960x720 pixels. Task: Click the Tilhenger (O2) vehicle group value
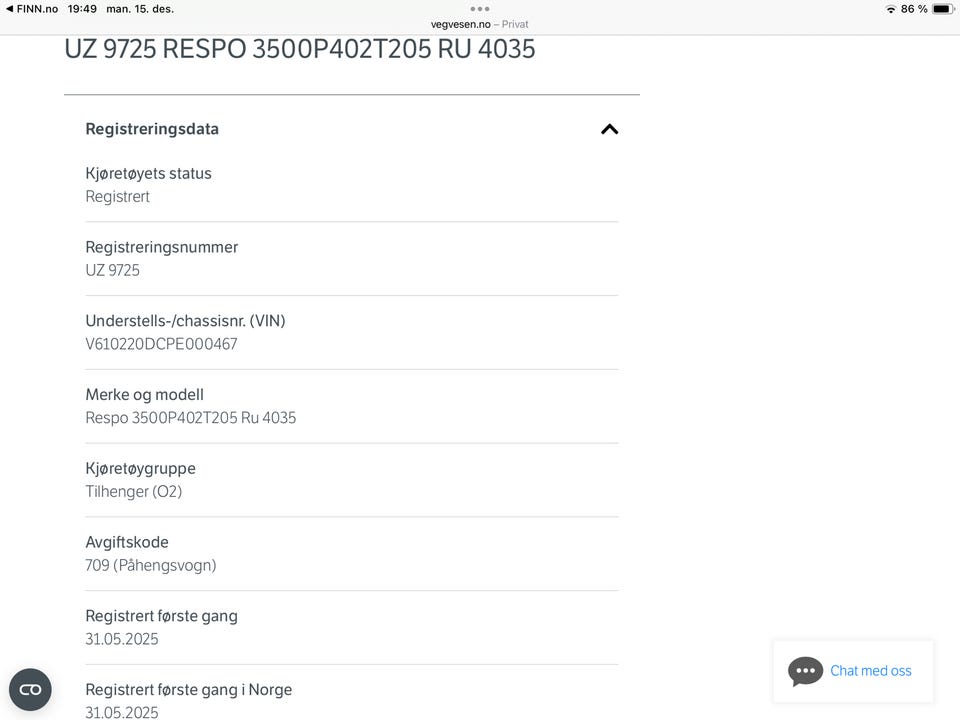[x=133, y=492]
